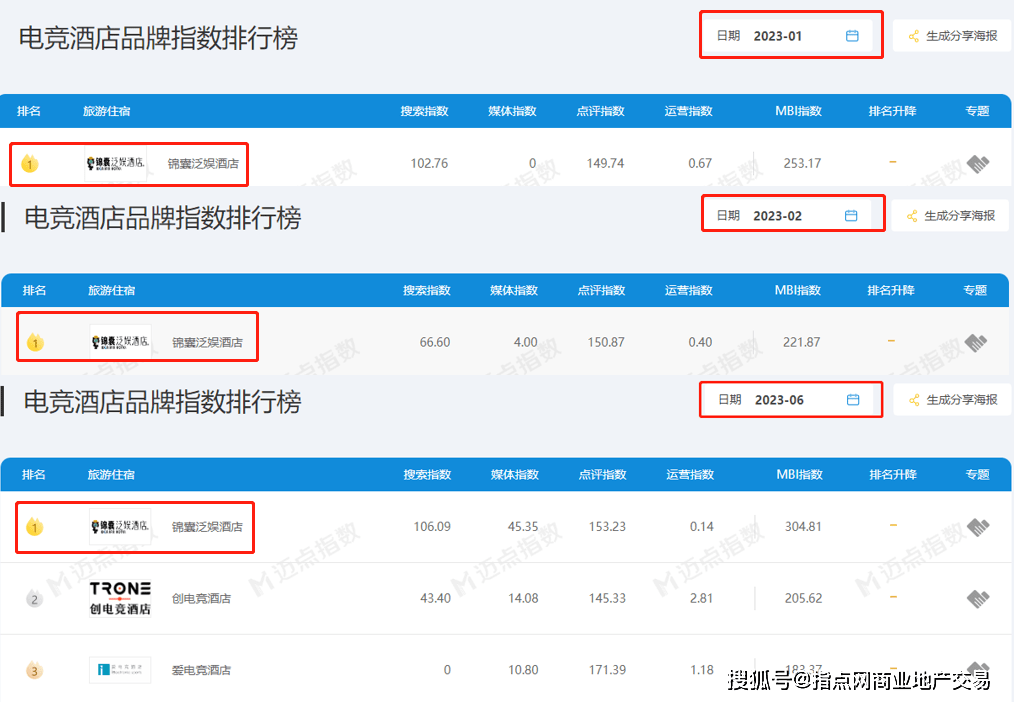Click the 爱电竞酒店 brand logo thumbnail
Viewport: 1014px width, 702px height.
coord(120,670)
